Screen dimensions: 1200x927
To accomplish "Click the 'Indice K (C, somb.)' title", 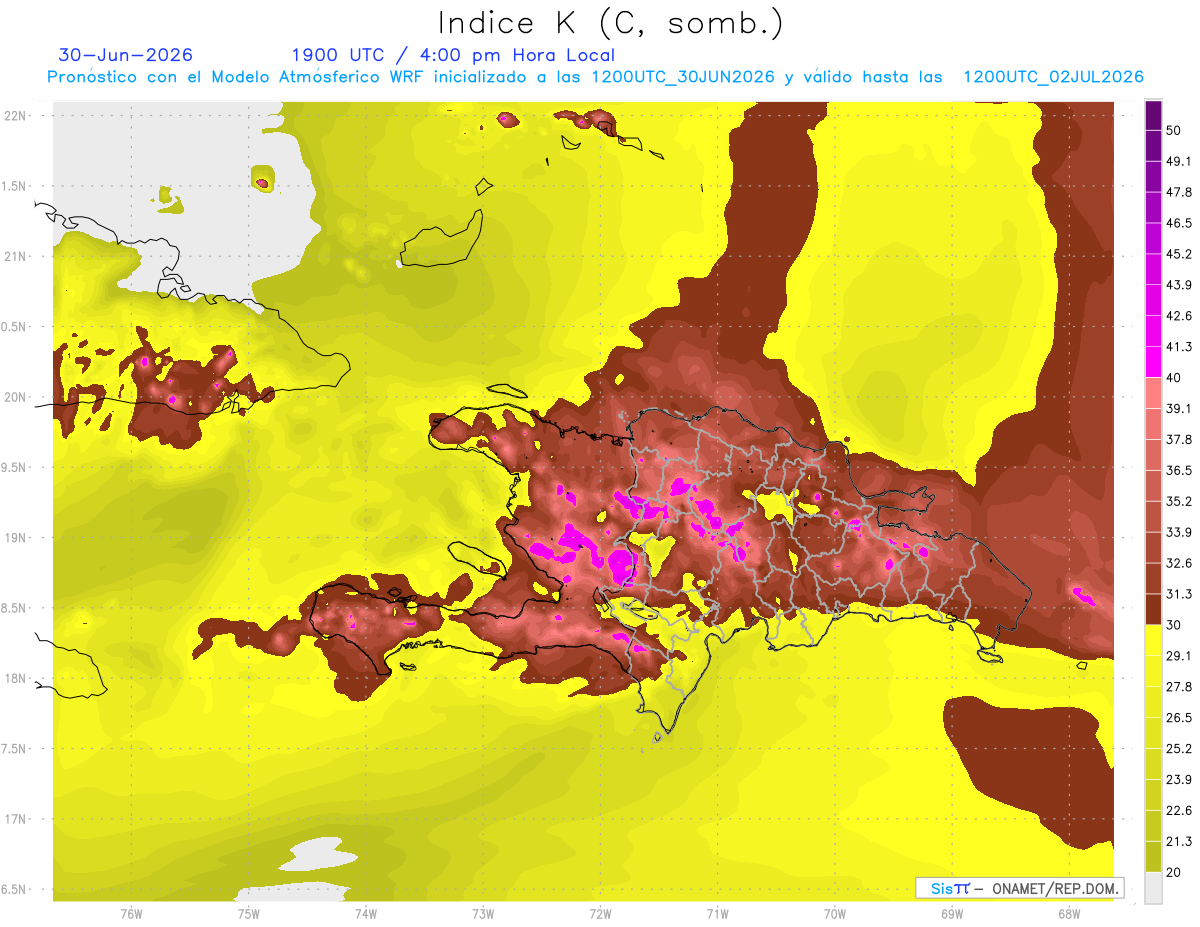I will coord(610,23).
